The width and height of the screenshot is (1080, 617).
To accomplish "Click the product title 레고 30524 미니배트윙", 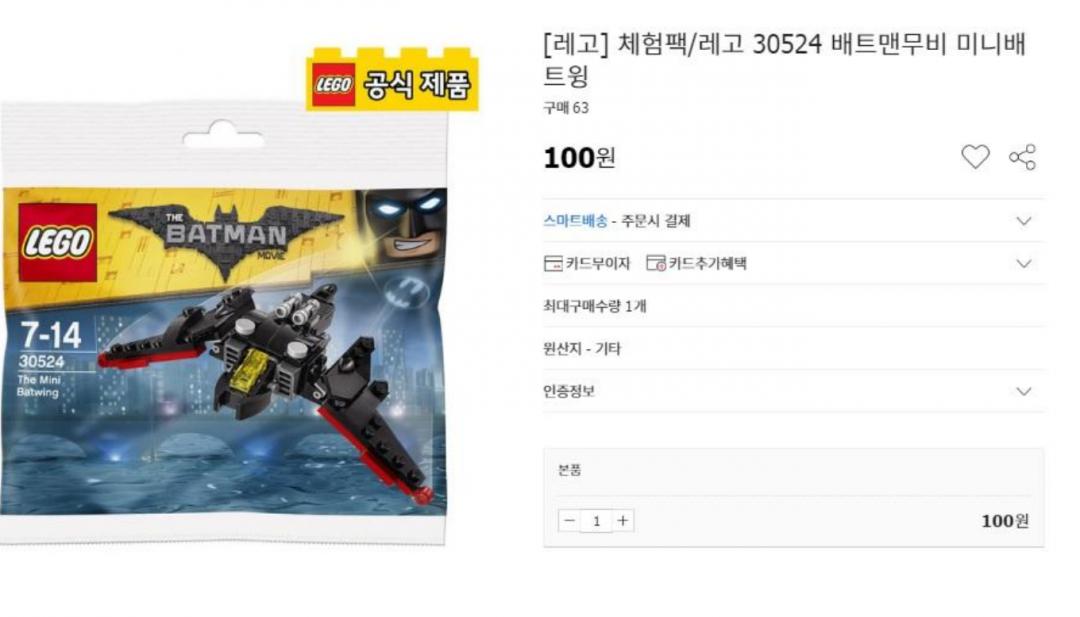I will point(785,59).
